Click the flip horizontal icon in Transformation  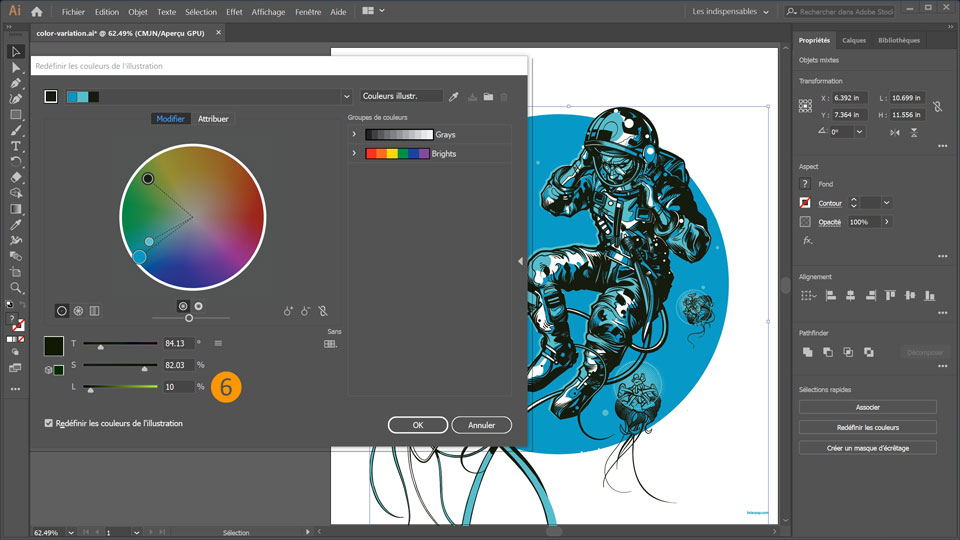[x=895, y=132]
